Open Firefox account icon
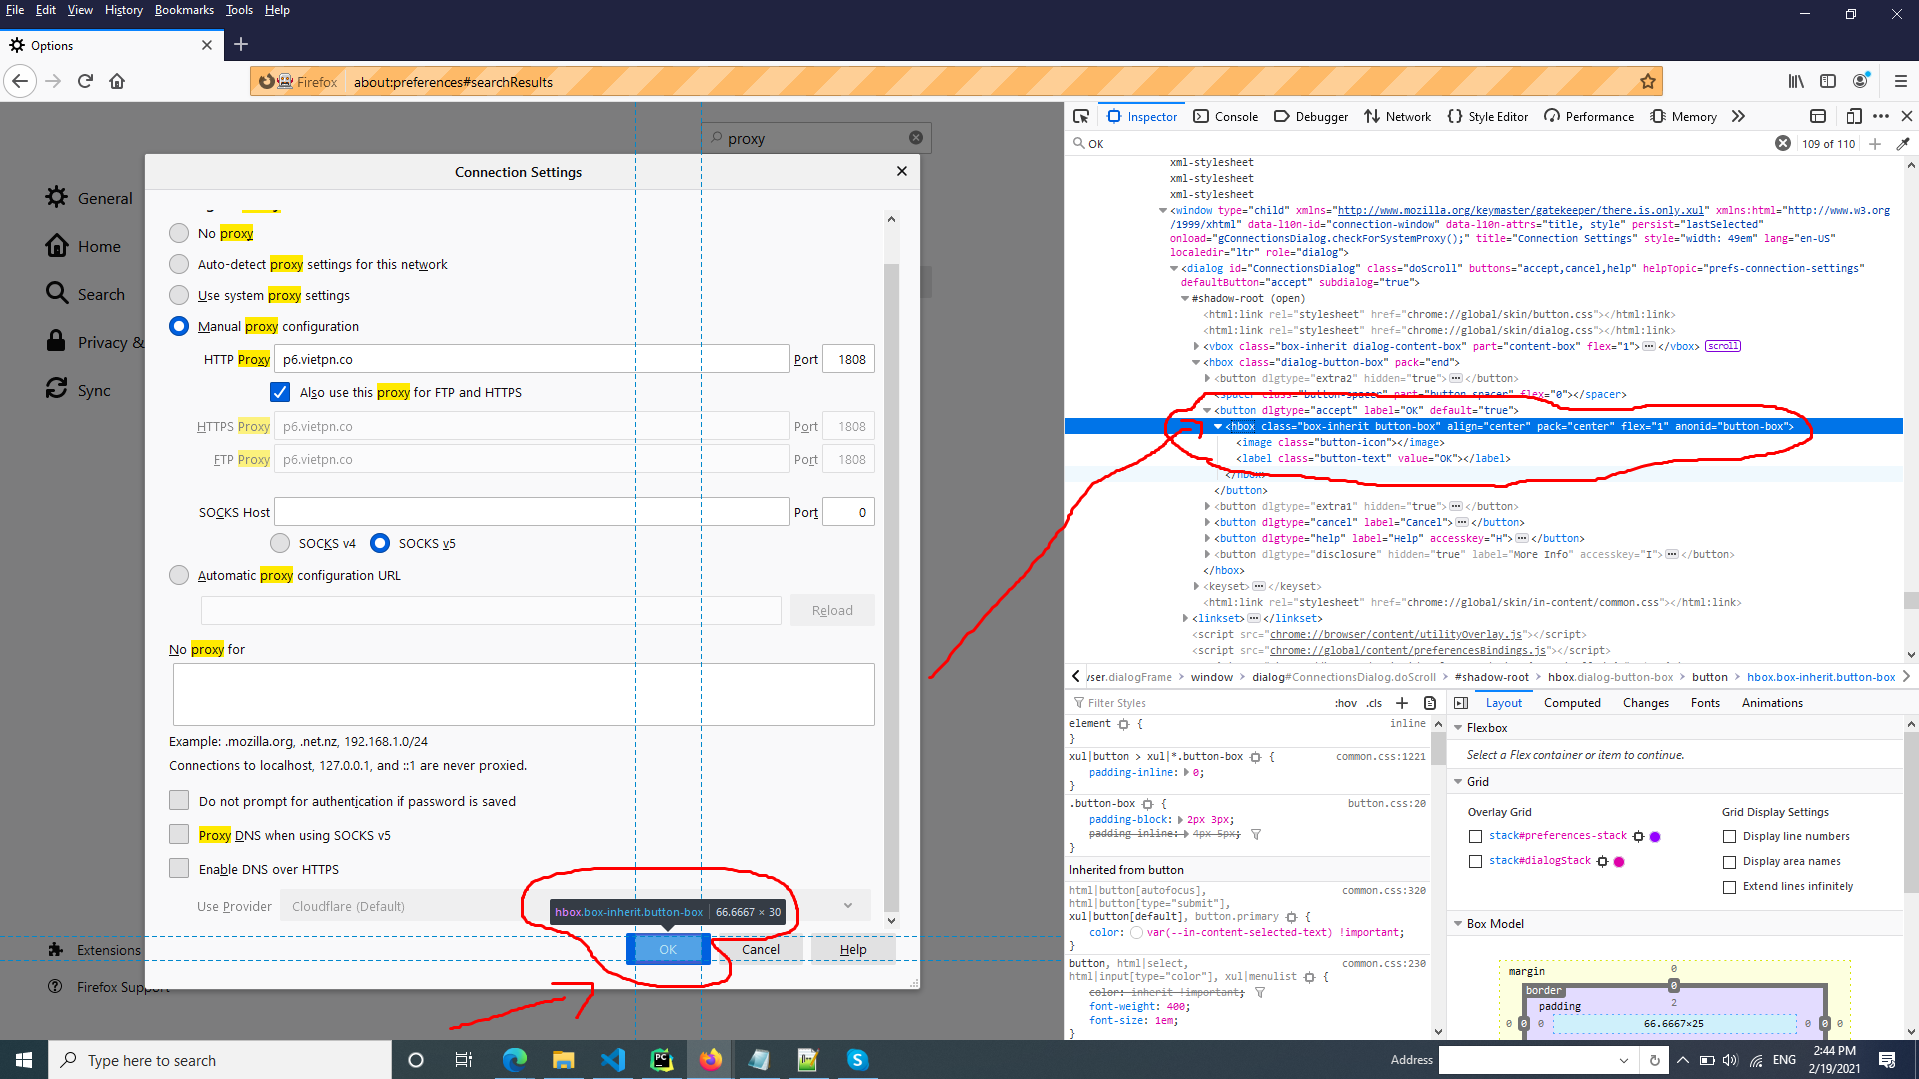1919x1079 pixels. [1861, 81]
